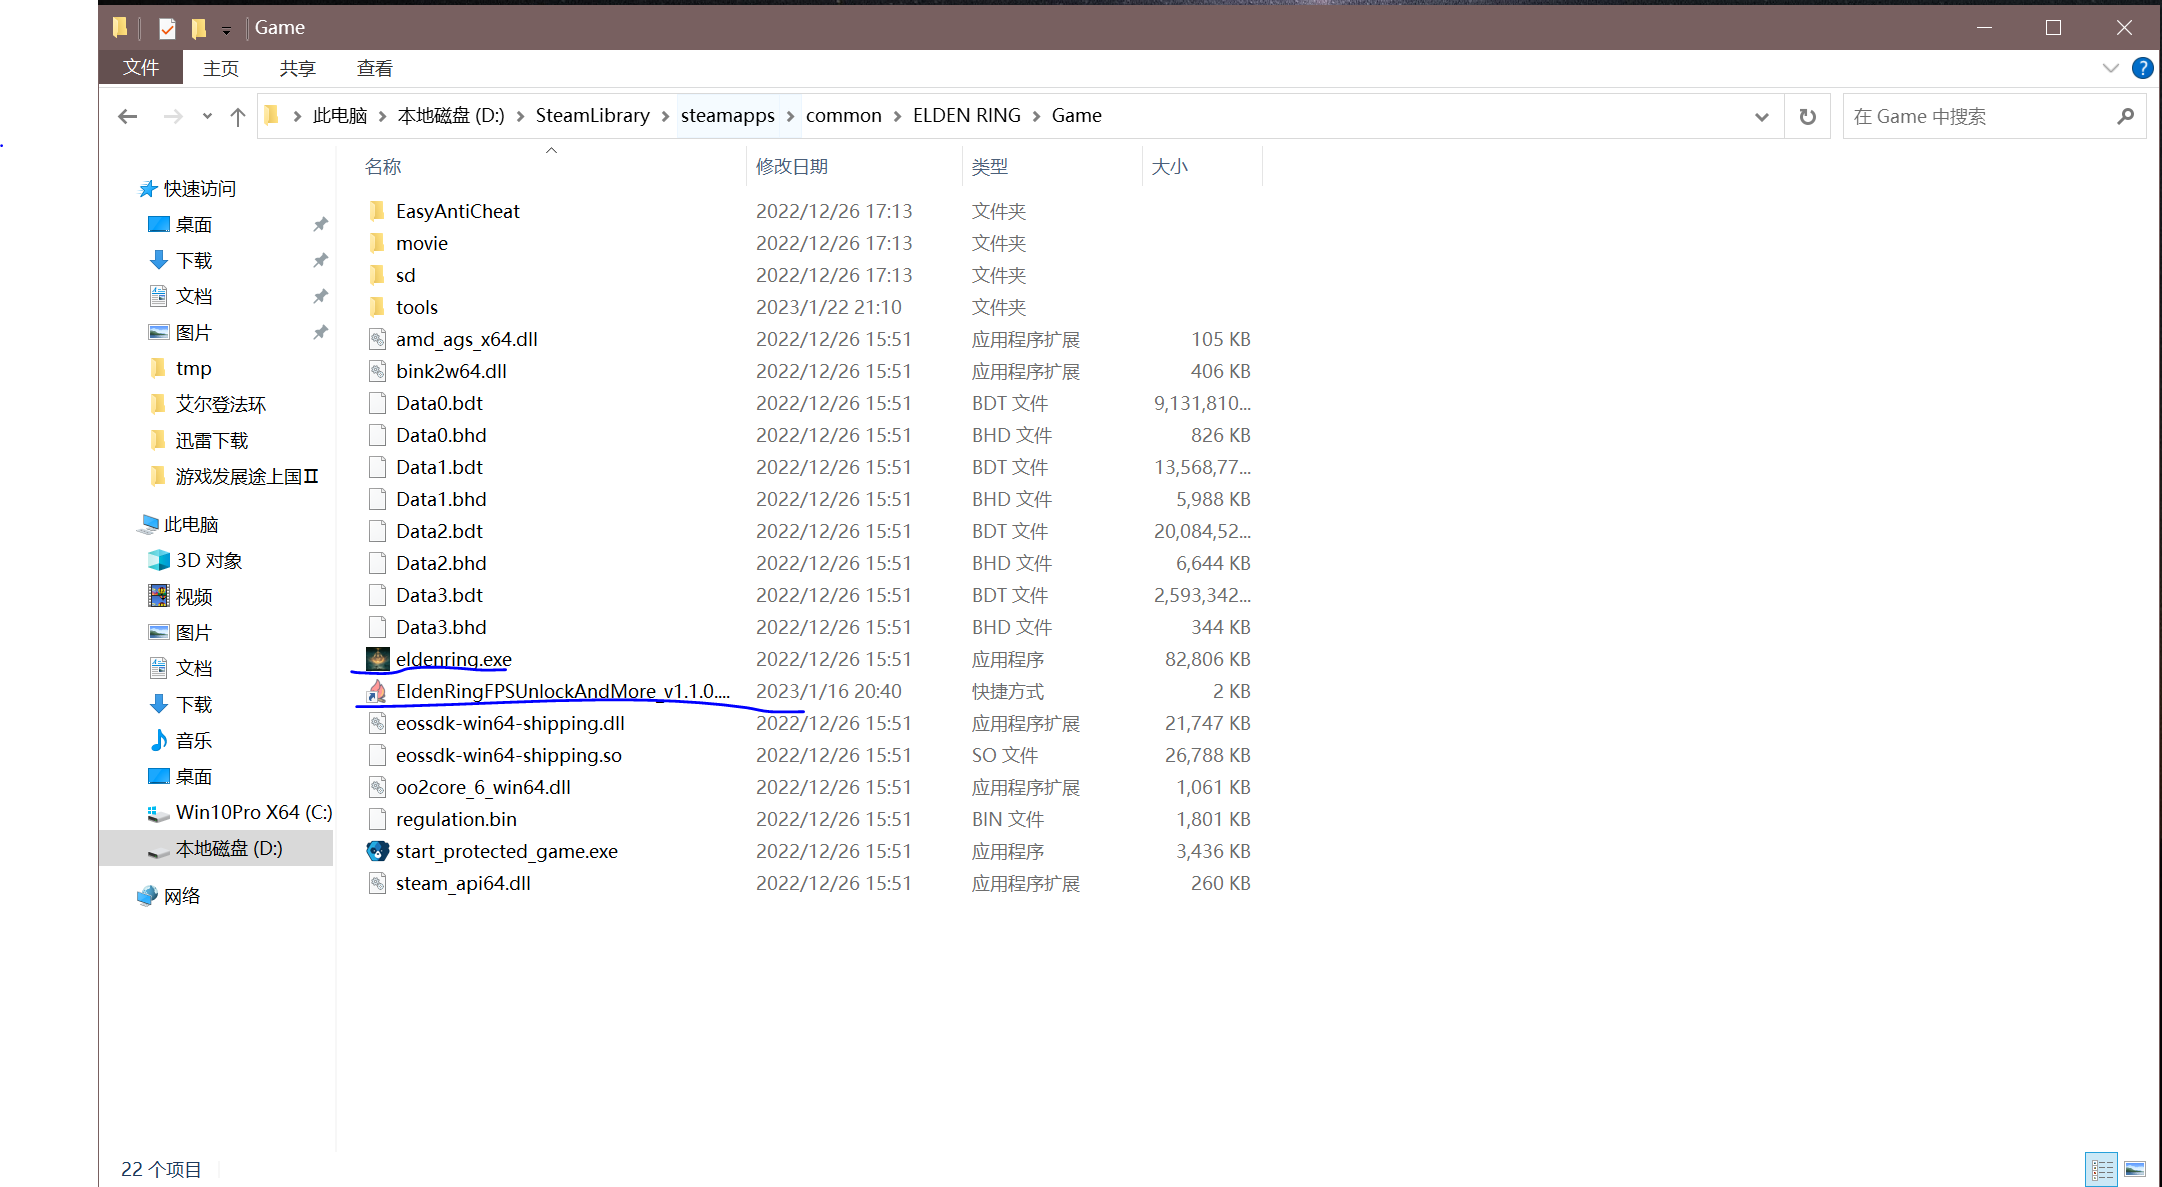Click the refresh button beside the address bar
2162x1187 pixels.
pos(1807,116)
